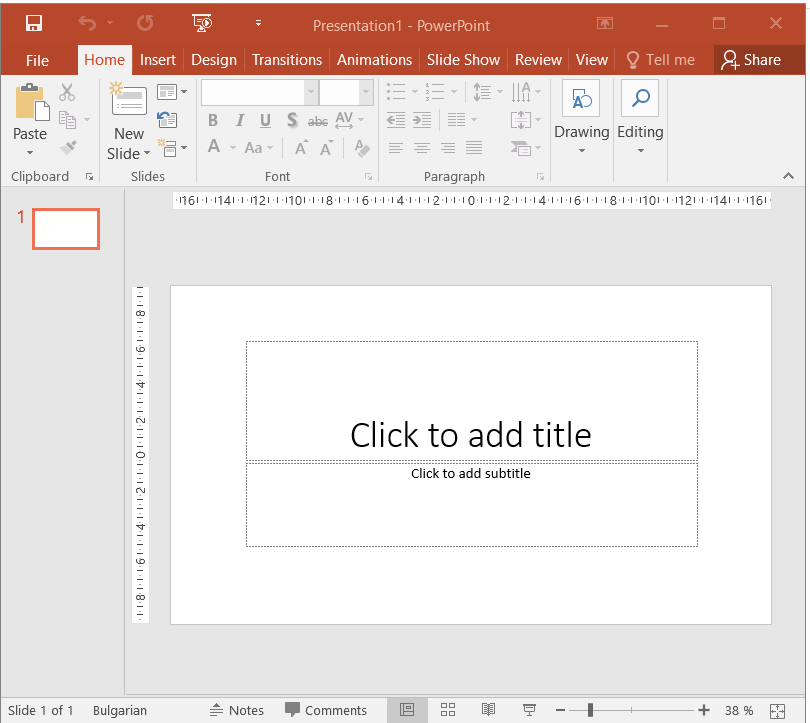Toggle Bold formatting
Viewport: 810px width, 723px height.
click(213, 121)
